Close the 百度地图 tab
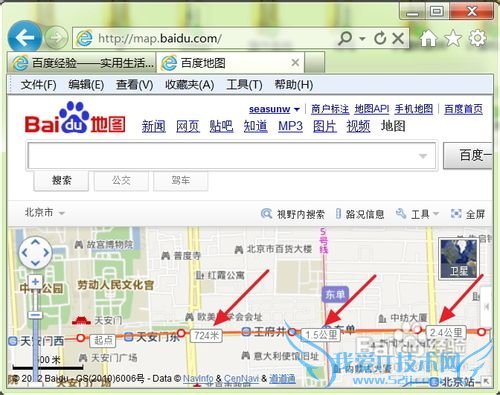This screenshot has height=395, width=500. (295, 62)
